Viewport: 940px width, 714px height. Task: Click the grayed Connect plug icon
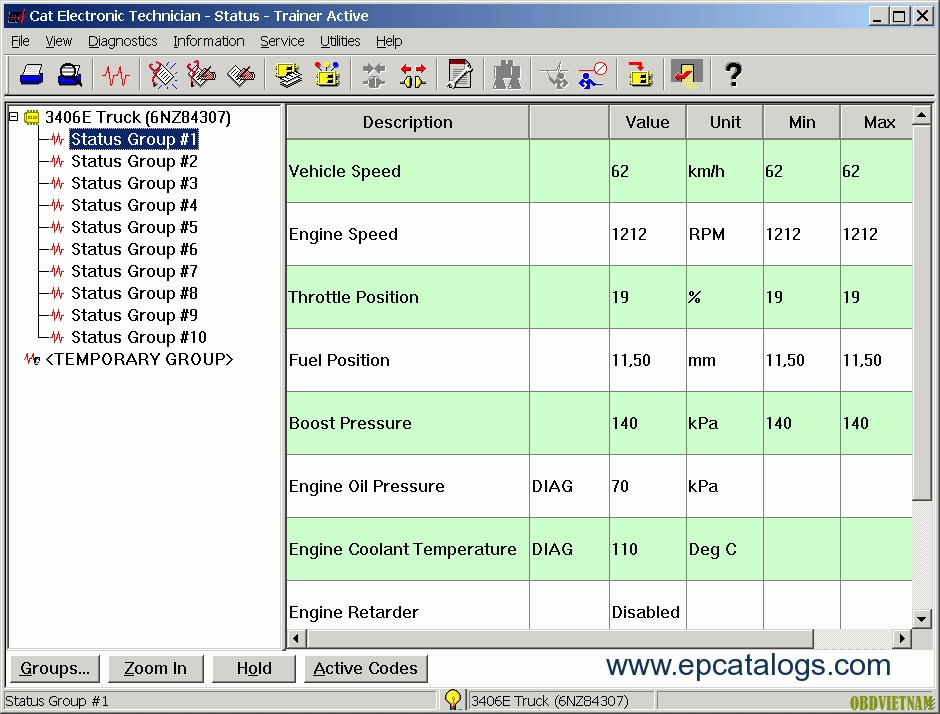click(374, 76)
